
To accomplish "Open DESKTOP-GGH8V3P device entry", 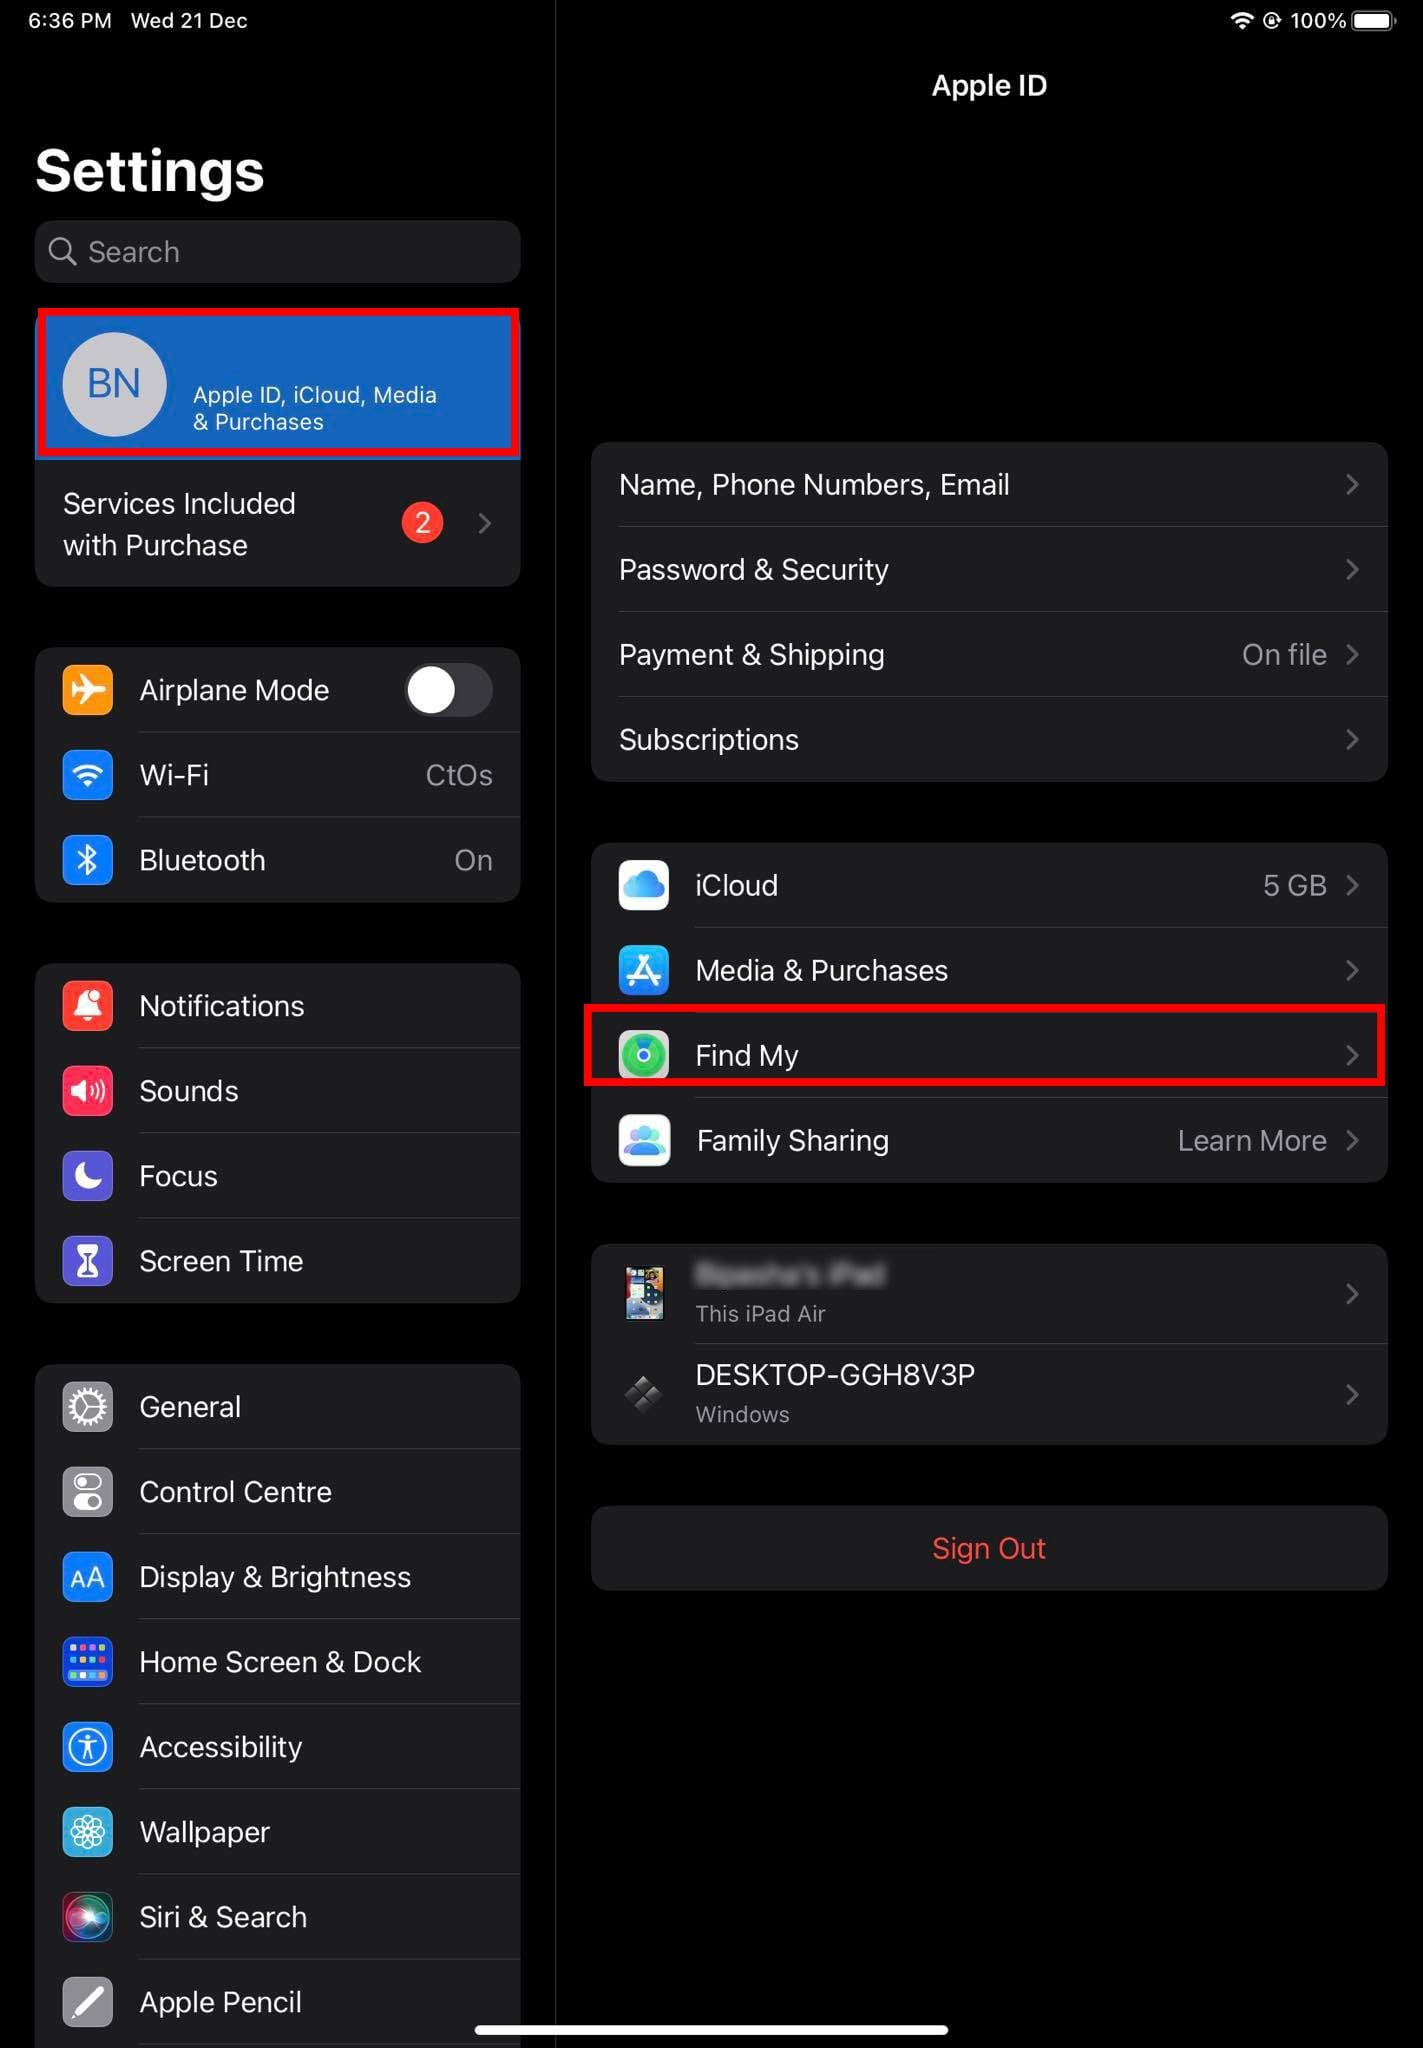I will pos(989,1394).
